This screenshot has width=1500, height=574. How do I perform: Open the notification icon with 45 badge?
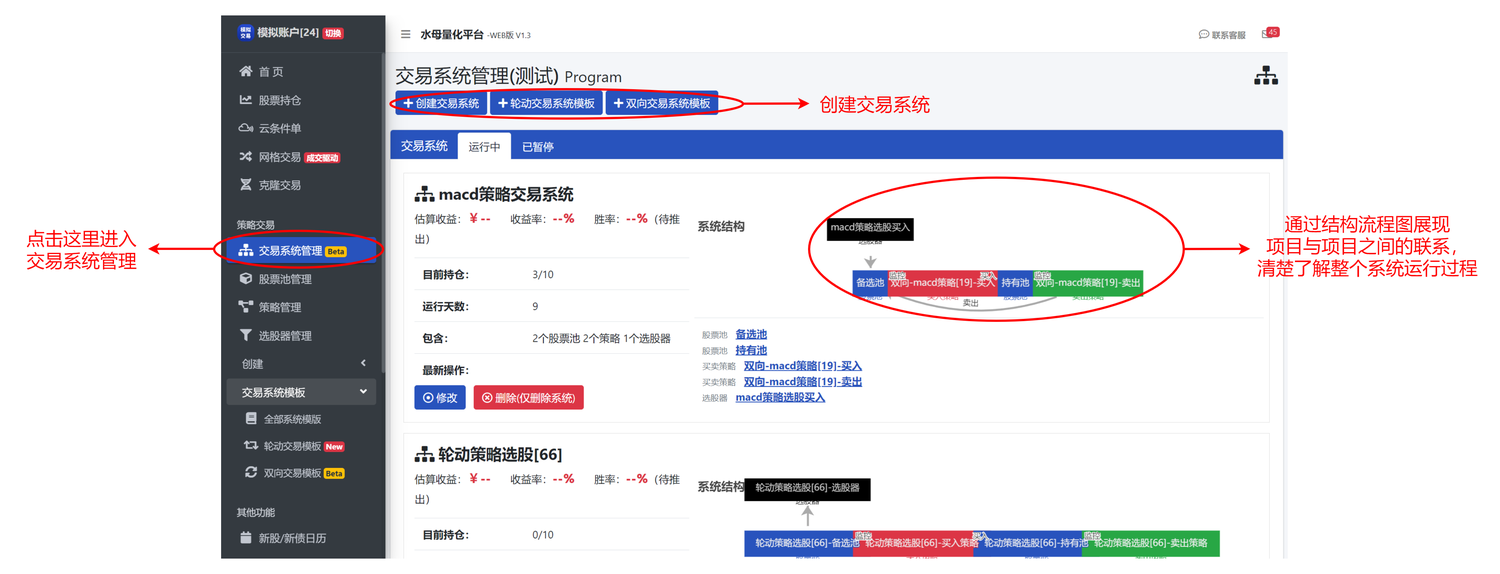[1269, 33]
